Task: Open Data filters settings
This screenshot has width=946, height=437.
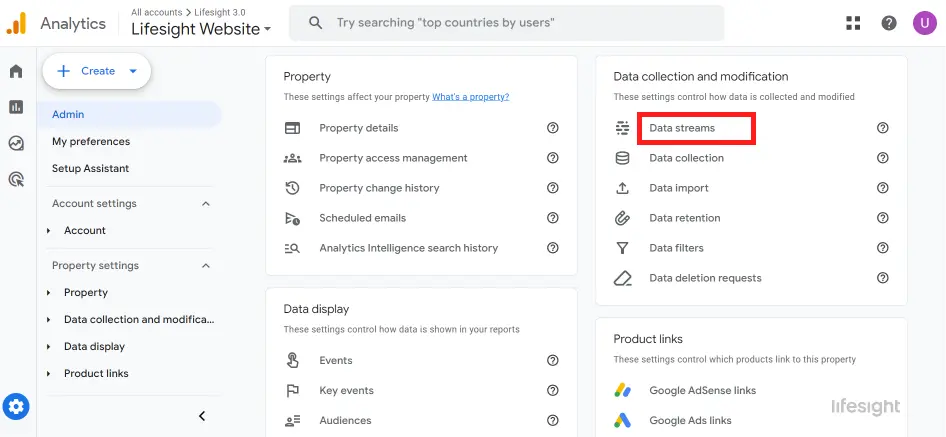Action: tap(676, 248)
